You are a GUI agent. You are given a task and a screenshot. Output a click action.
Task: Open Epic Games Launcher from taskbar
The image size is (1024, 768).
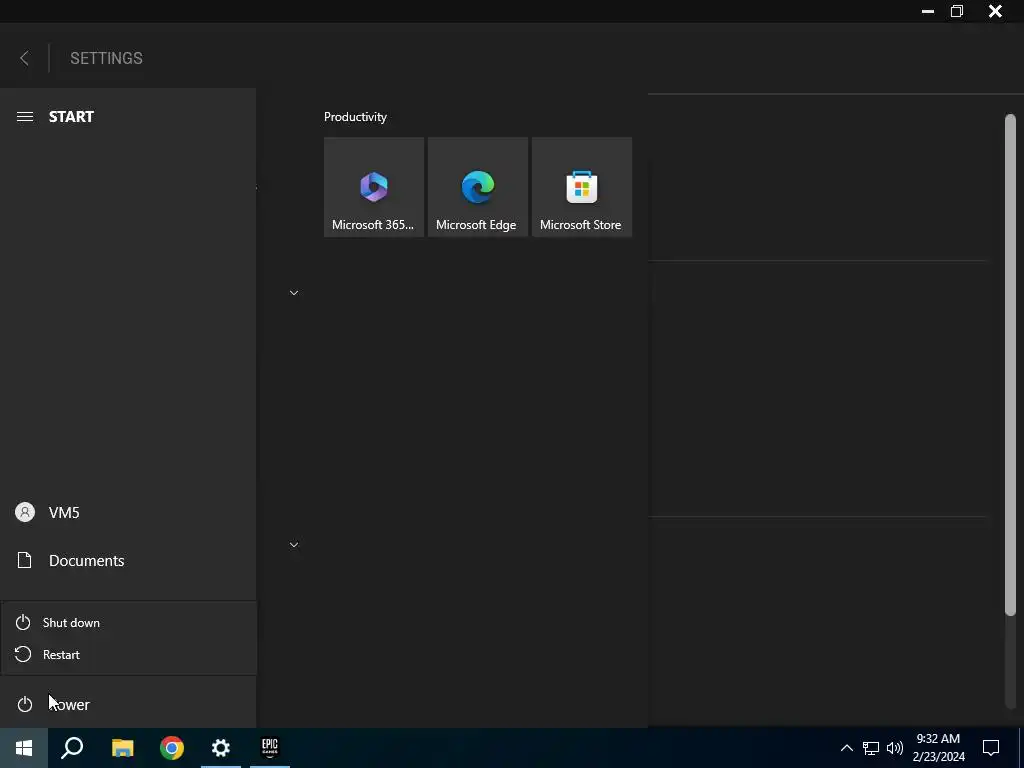pos(270,748)
